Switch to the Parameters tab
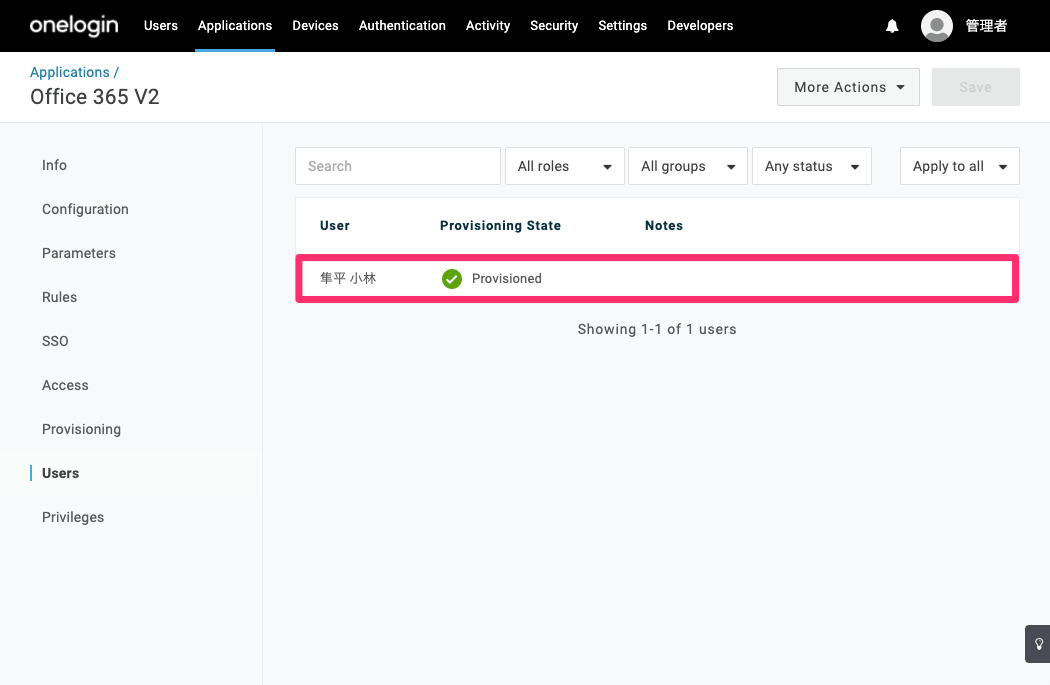Image resolution: width=1050 pixels, height=685 pixels. pyautogui.click(x=79, y=253)
